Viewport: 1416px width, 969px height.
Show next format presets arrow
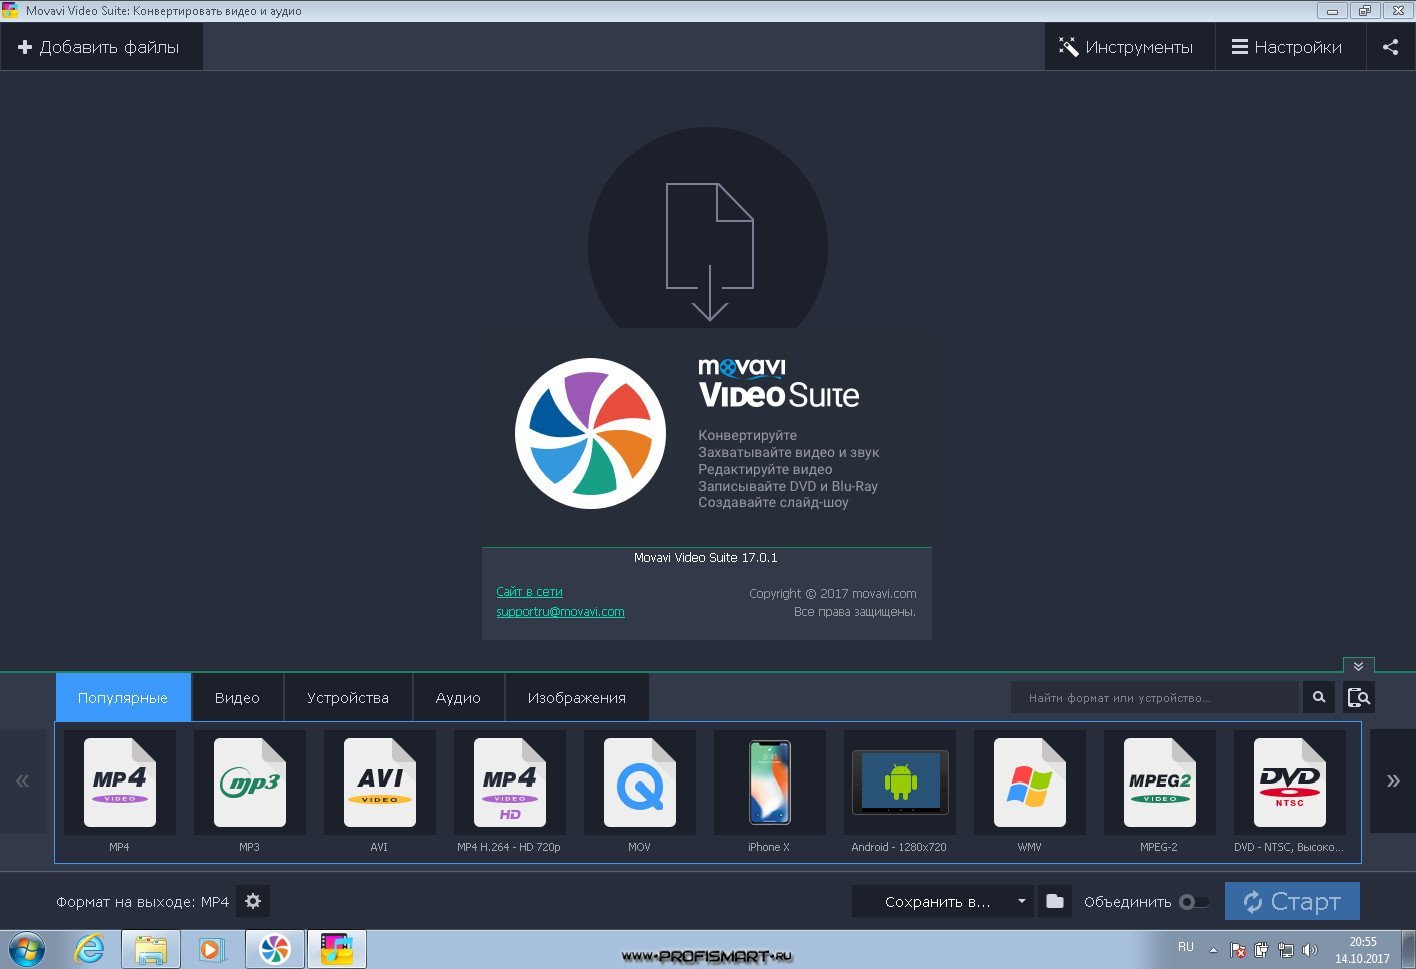click(x=1393, y=781)
